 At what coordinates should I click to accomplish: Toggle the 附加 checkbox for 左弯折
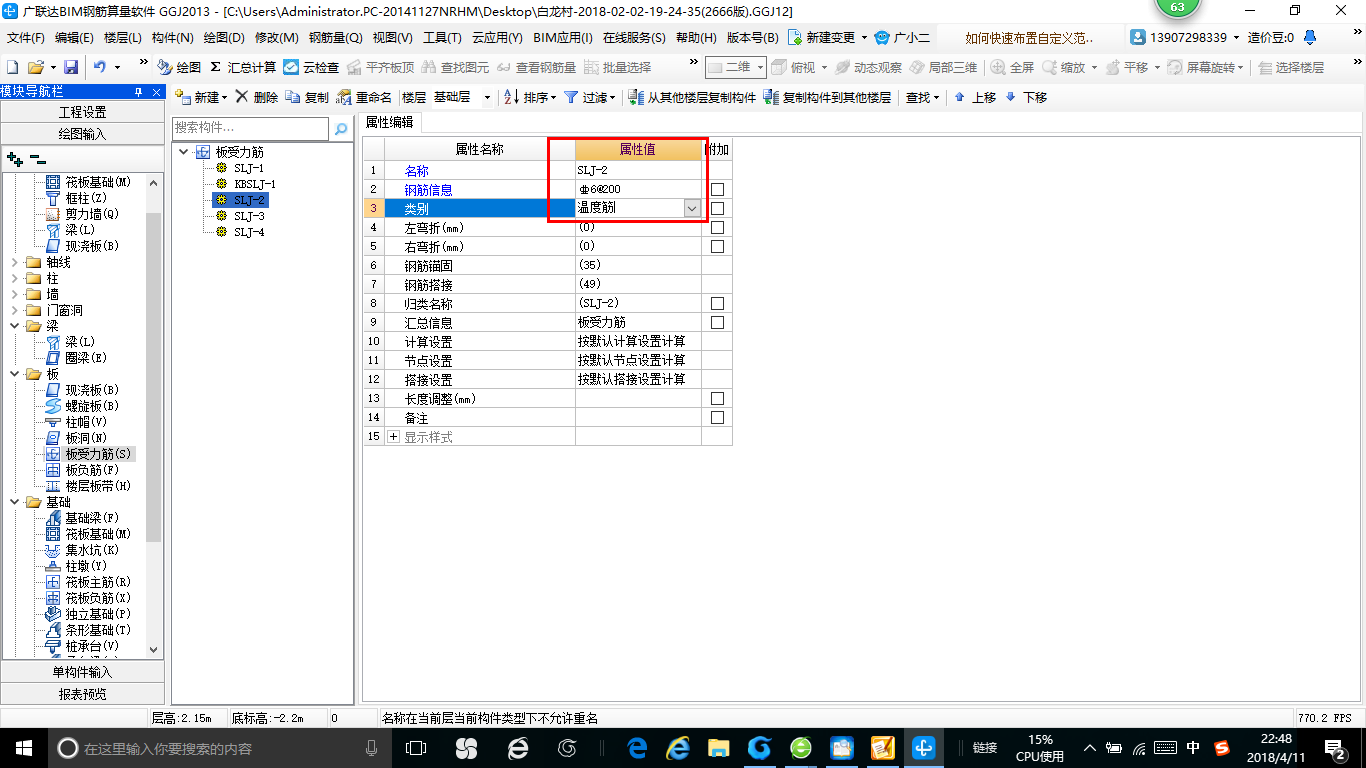(x=717, y=227)
